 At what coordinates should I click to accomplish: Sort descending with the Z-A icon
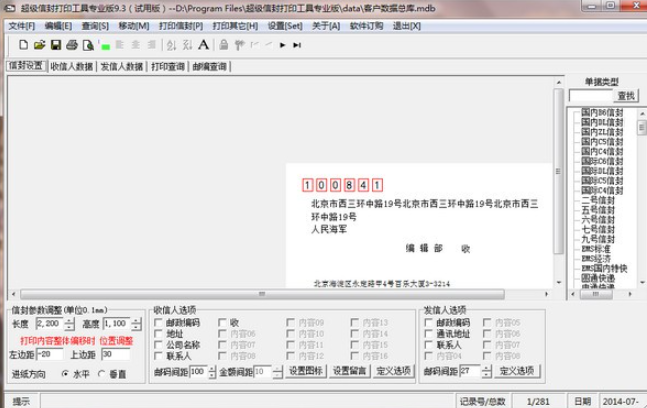tap(187, 45)
